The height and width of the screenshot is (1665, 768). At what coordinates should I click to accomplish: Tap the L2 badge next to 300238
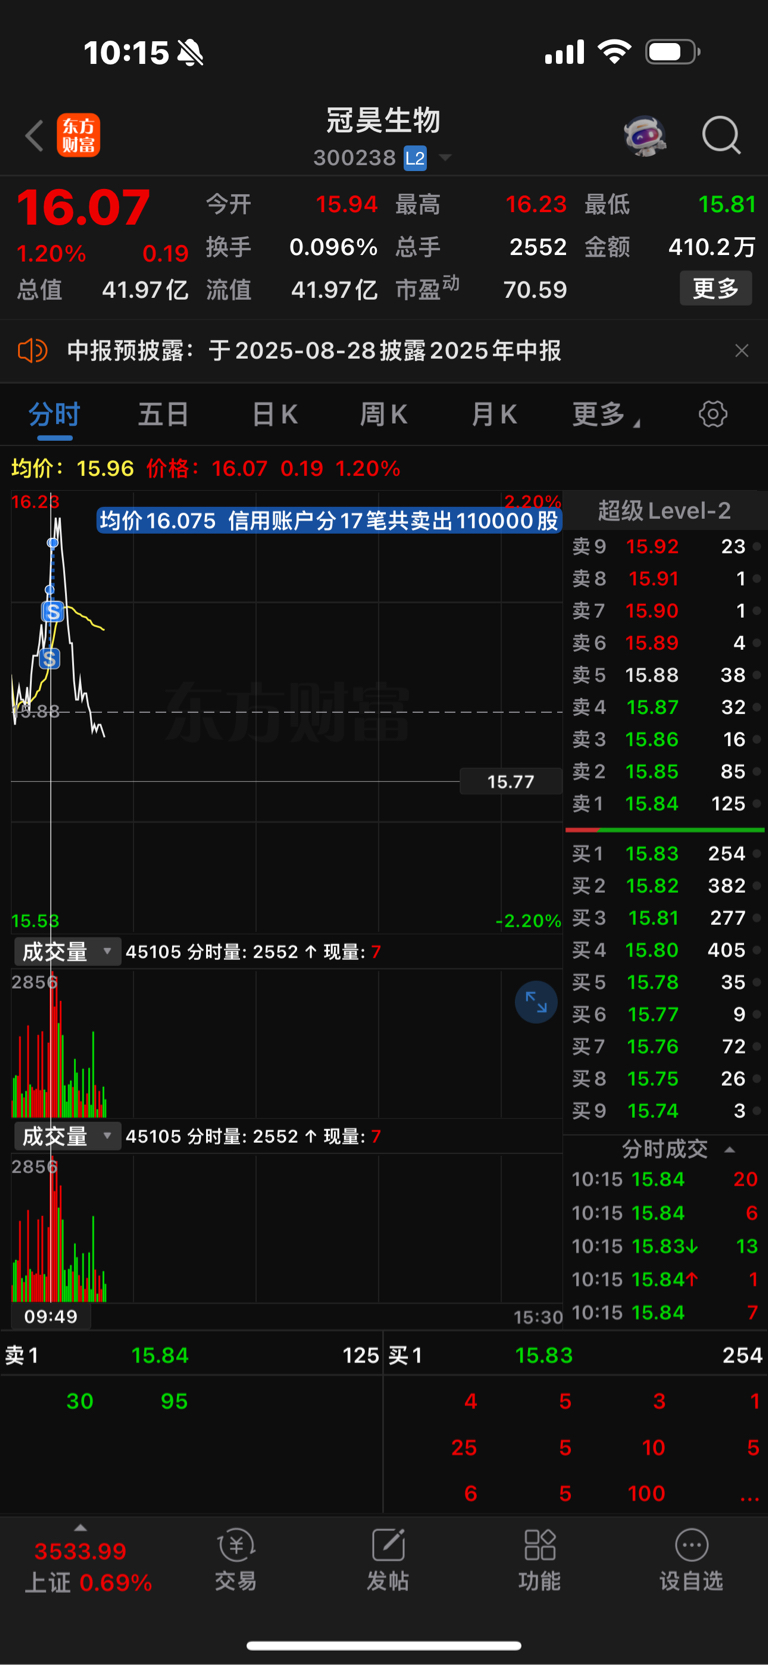(x=415, y=158)
